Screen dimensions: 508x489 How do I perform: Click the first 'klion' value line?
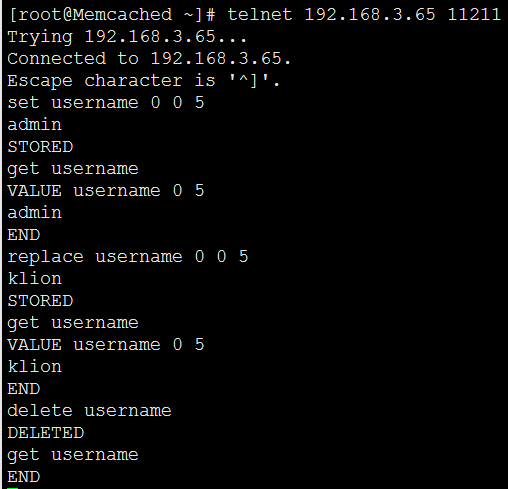35,278
